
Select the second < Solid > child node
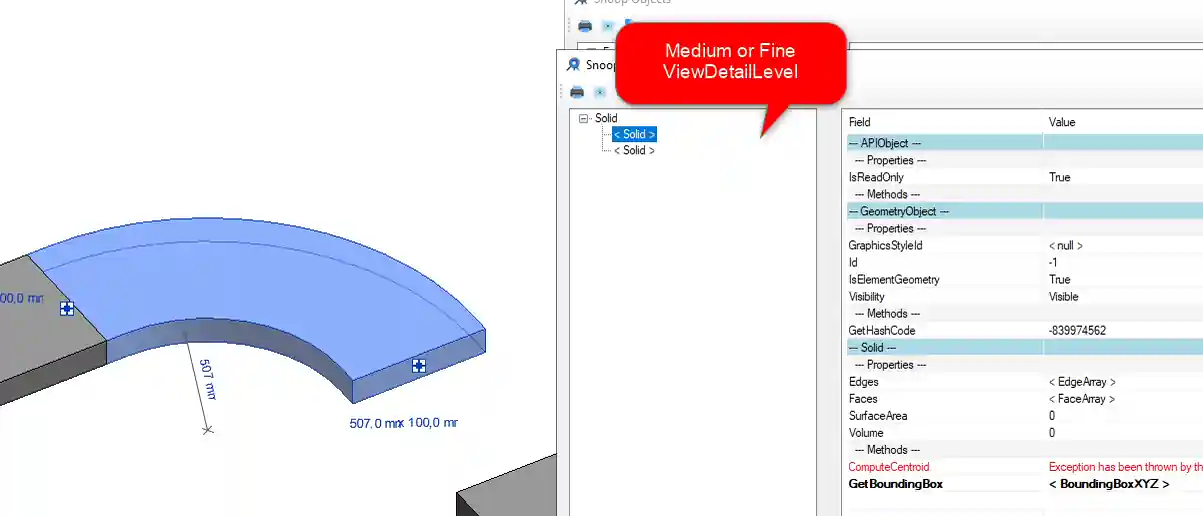click(634, 151)
